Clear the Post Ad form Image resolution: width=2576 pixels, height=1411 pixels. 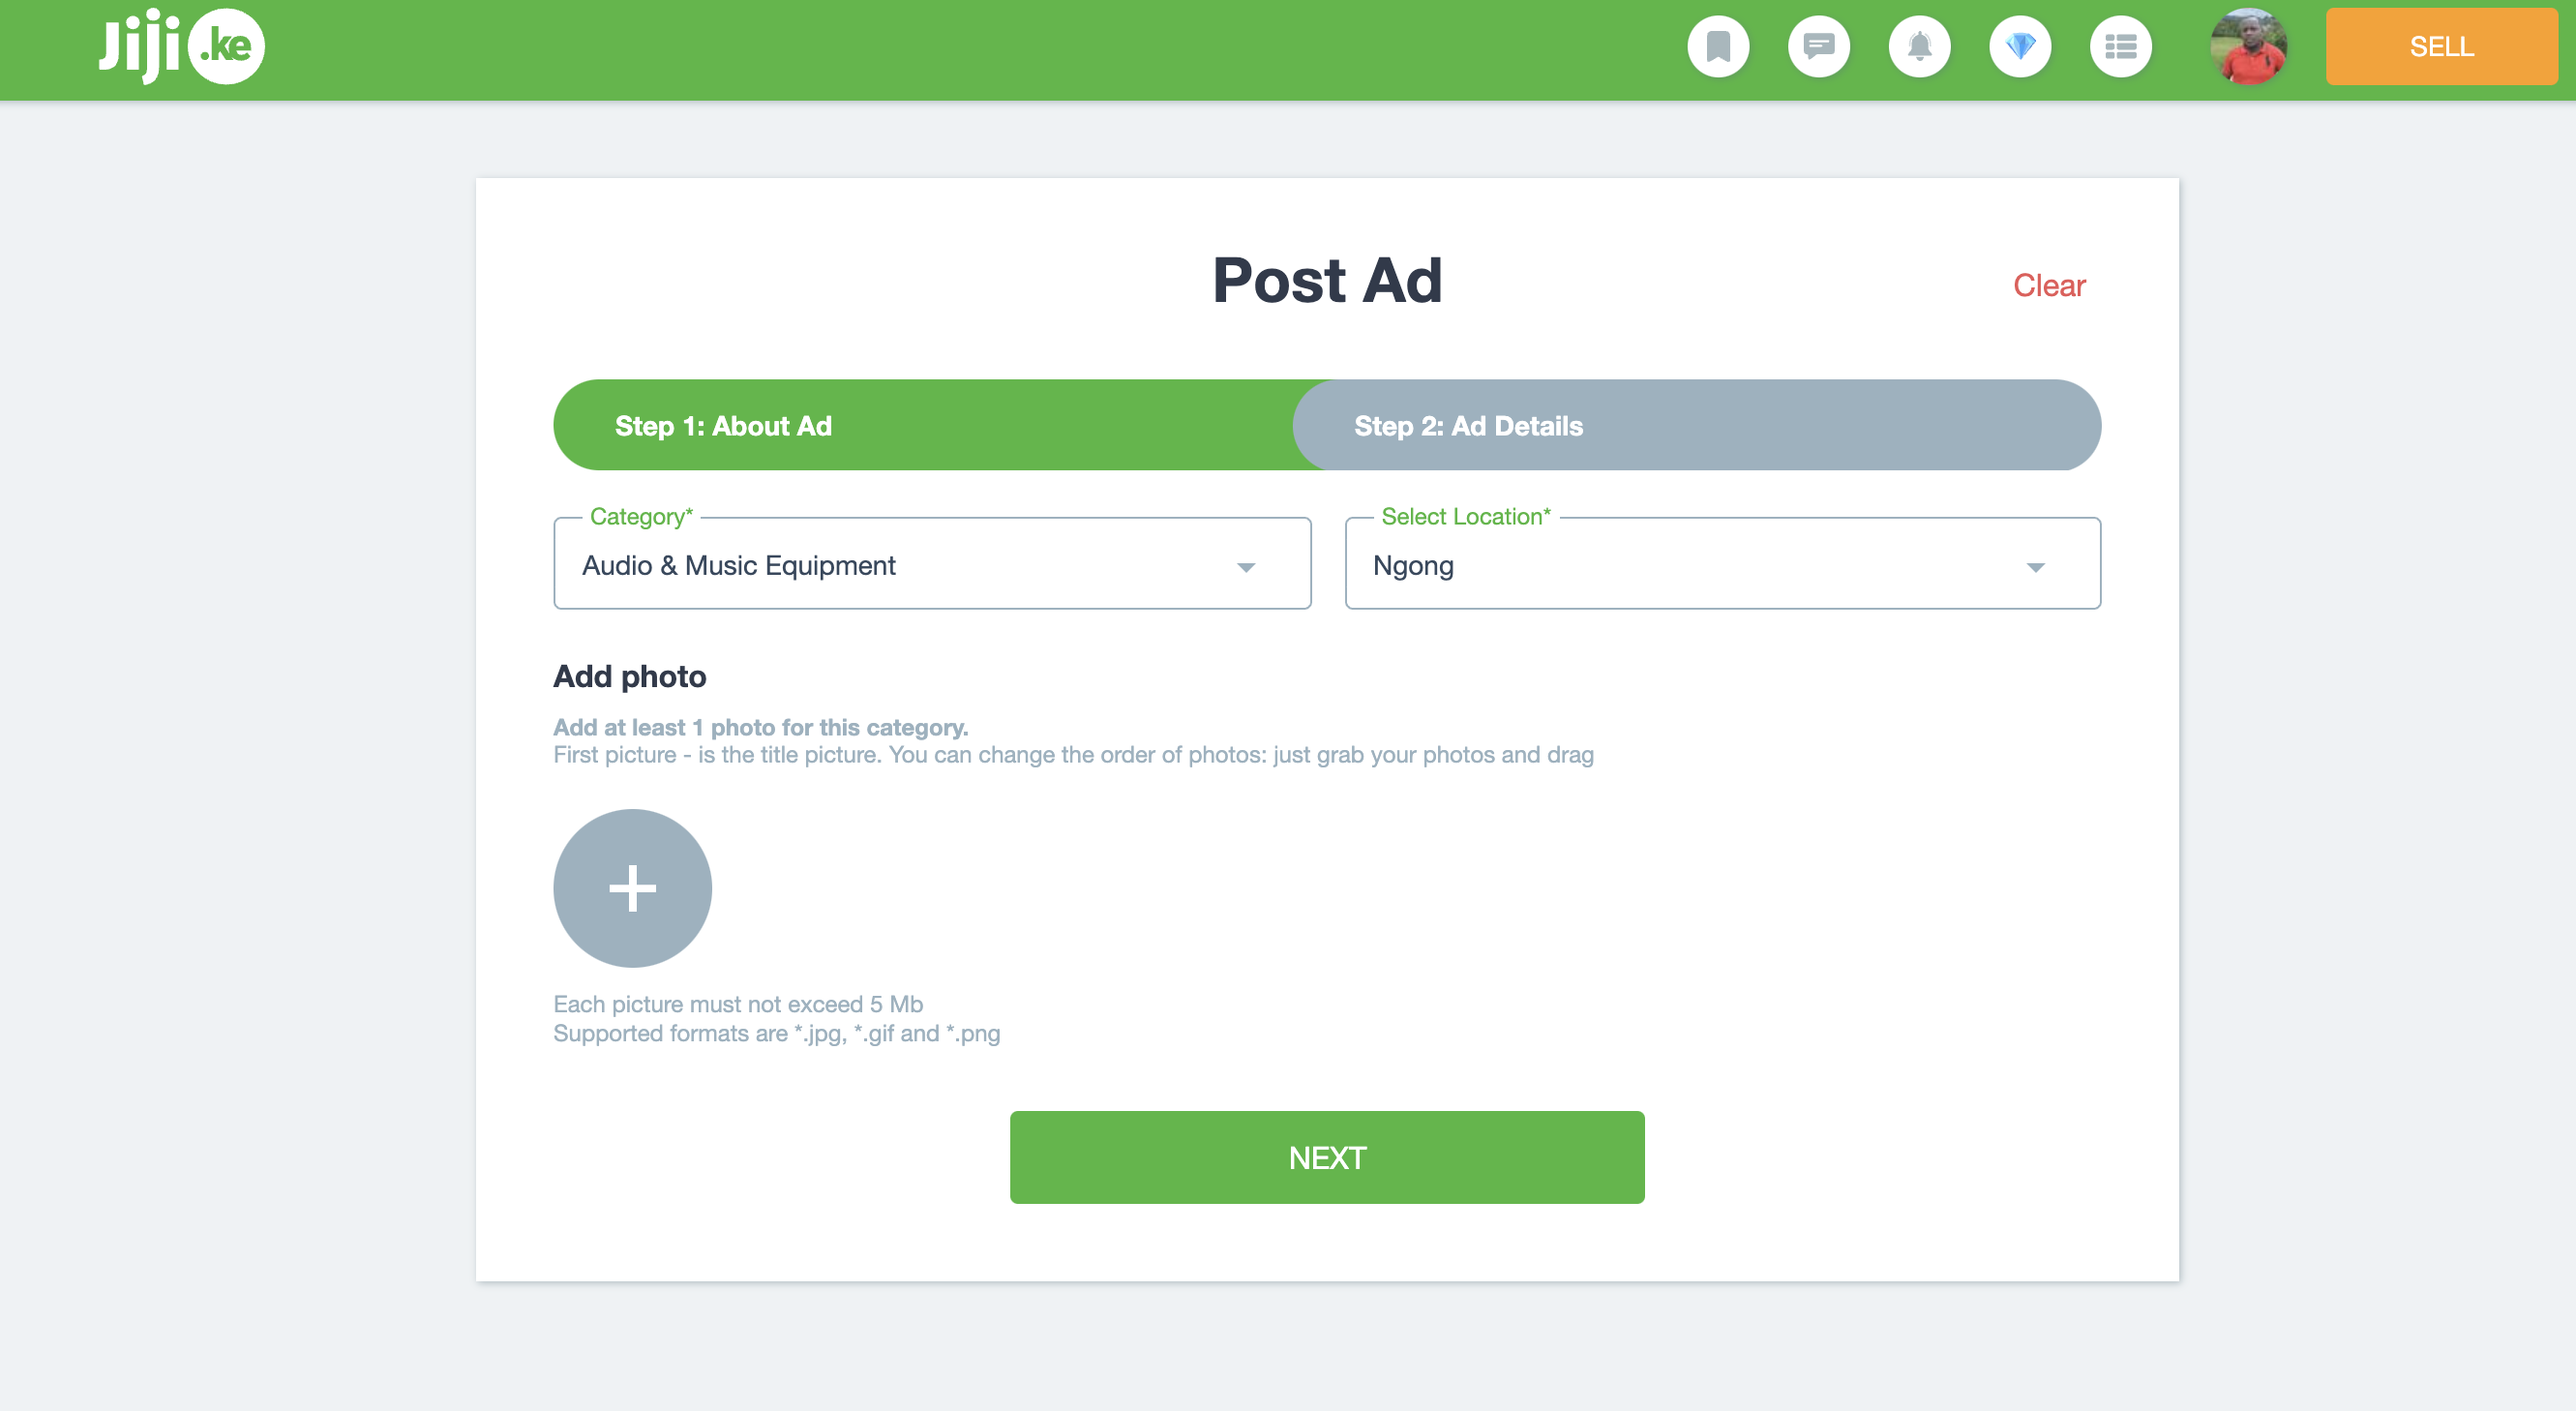pos(2049,286)
